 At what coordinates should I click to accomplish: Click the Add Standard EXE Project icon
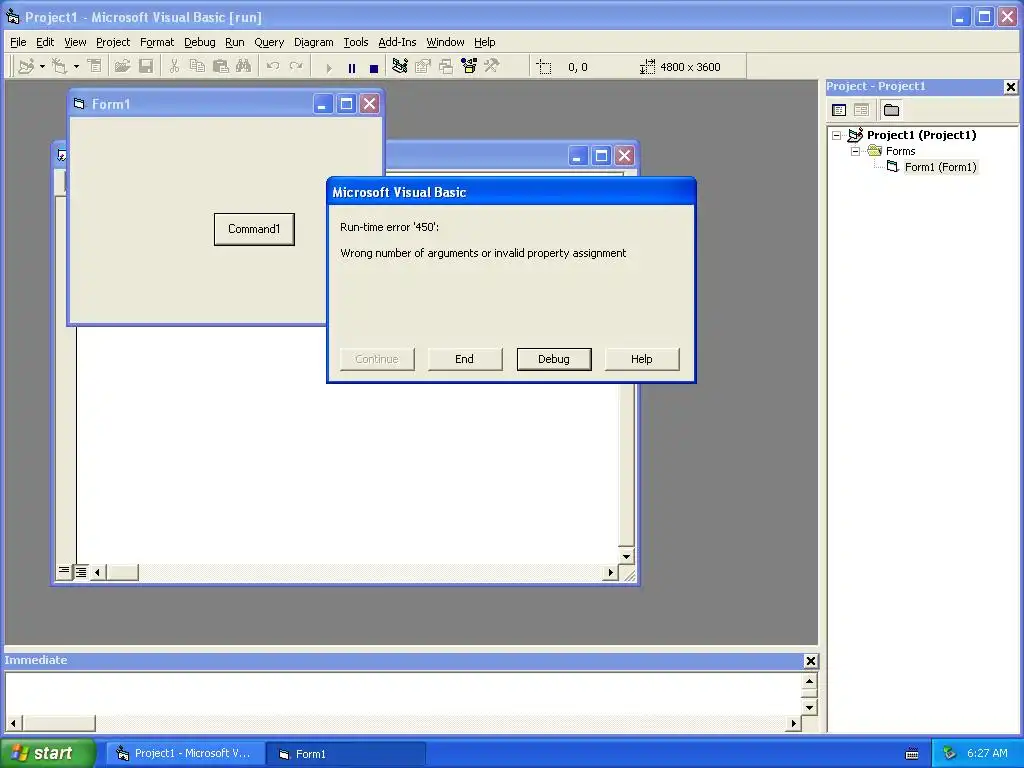pyautogui.click(x=26, y=67)
